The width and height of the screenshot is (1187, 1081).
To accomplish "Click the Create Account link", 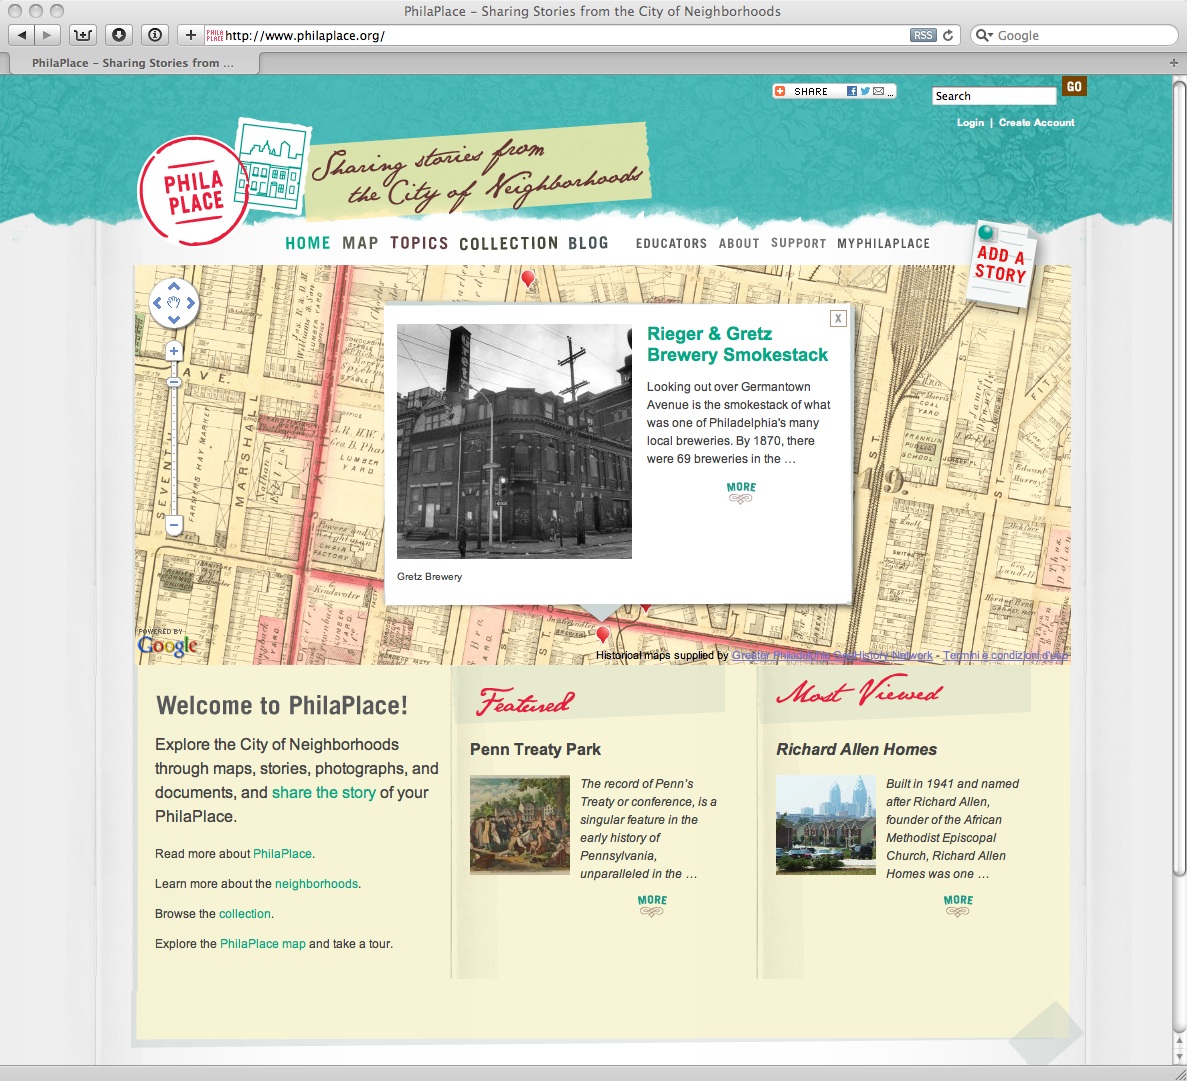I will (1036, 123).
